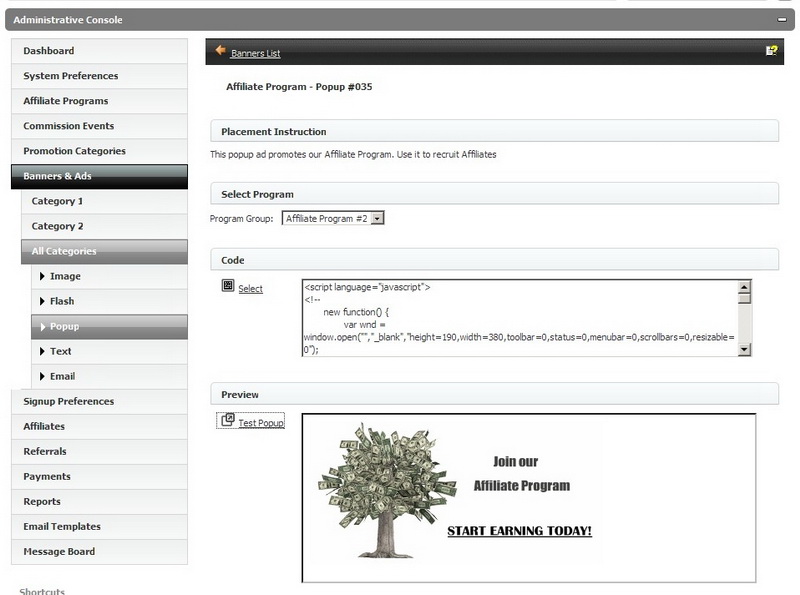Open Promotion Categories
The image size is (800, 595).
(x=99, y=151)
